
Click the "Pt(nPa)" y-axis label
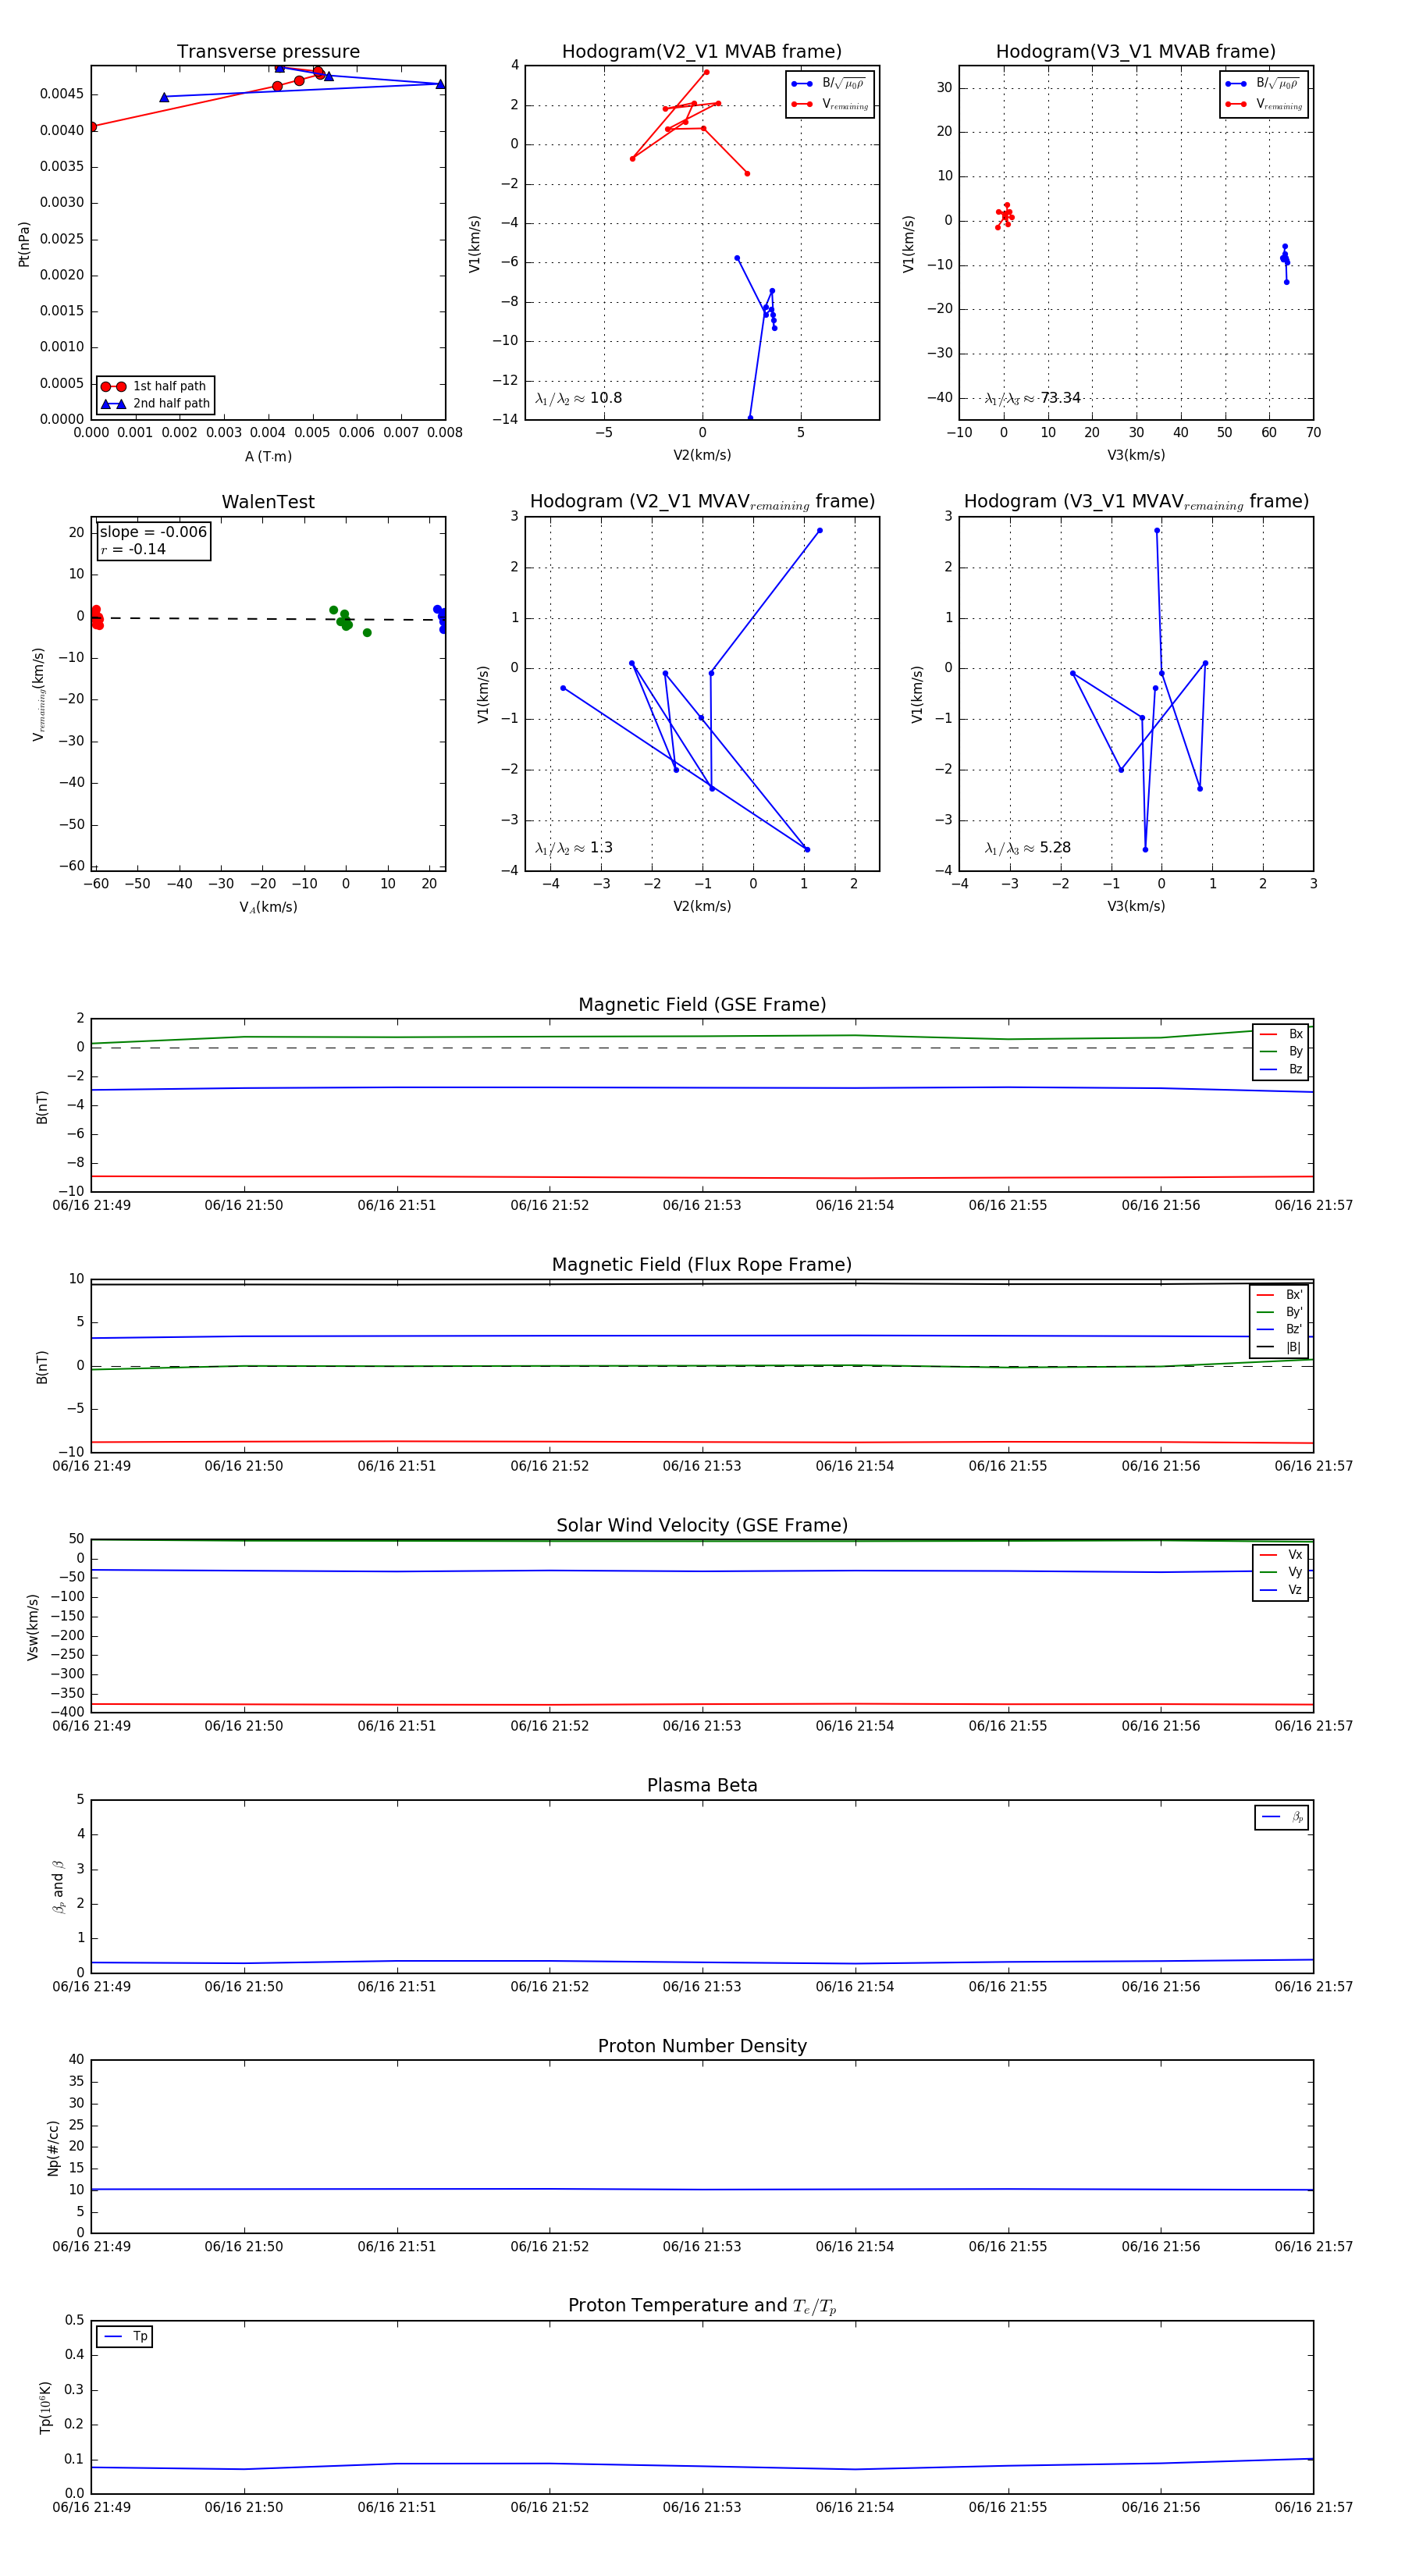24,243
